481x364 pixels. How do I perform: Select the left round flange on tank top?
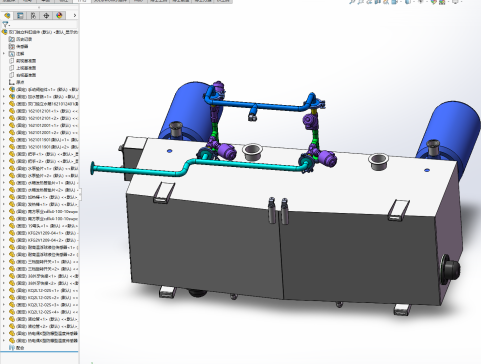pyautogui.click(x=251, y=151)
